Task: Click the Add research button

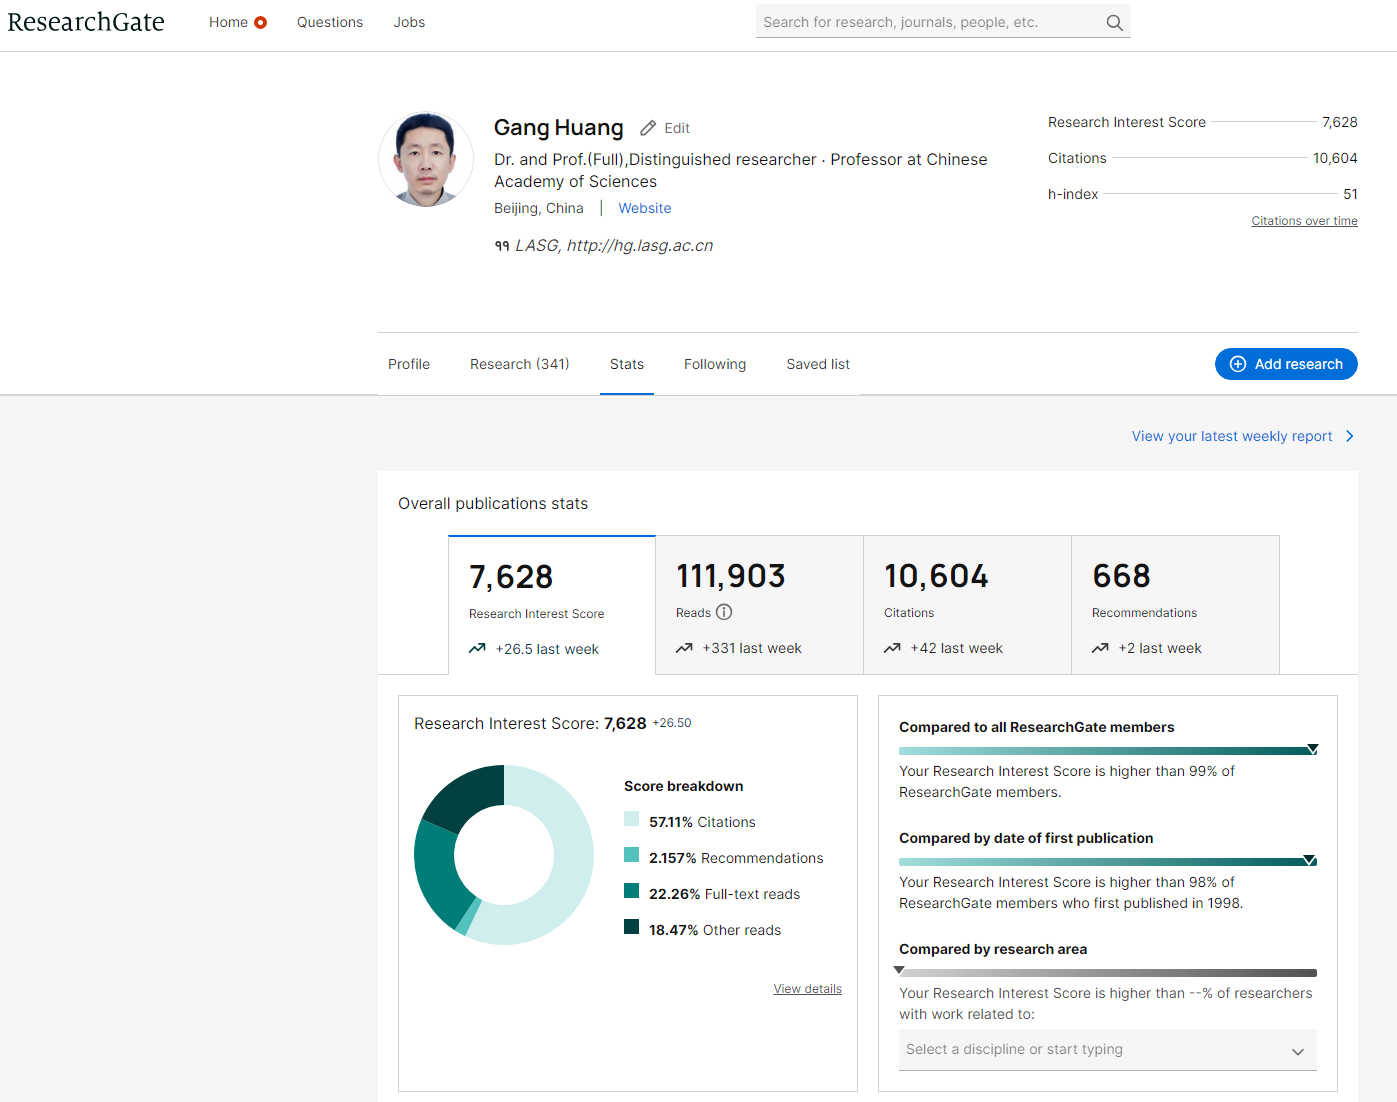Action: pos(1286,364)
